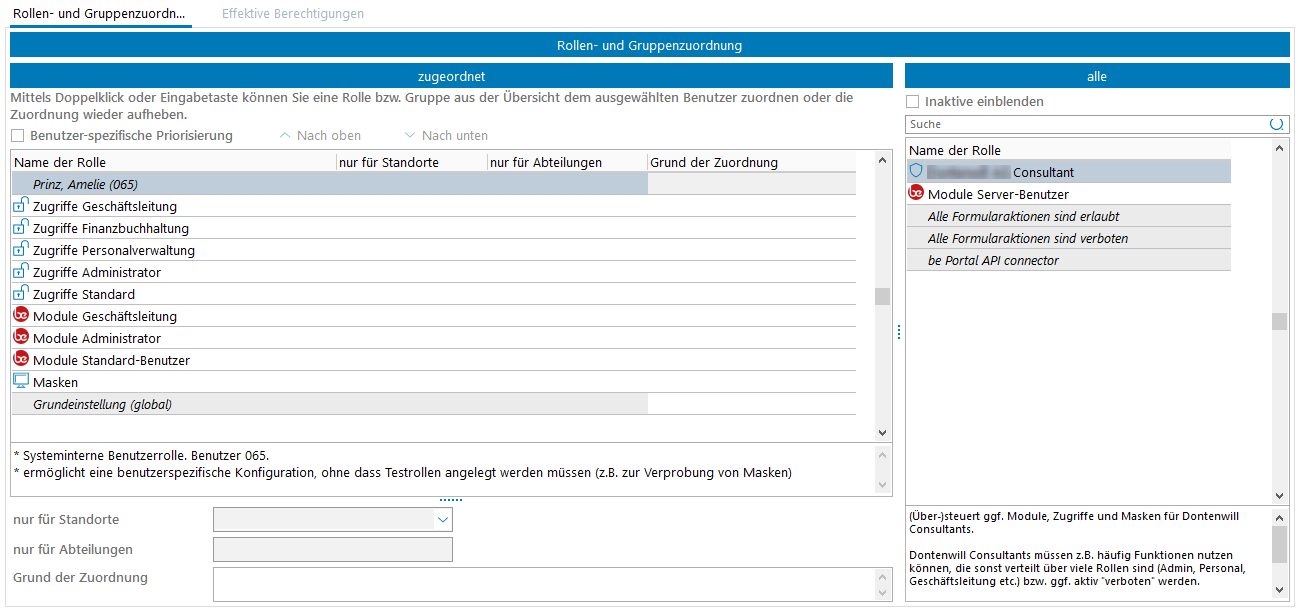Click lock icon beside Zugriffe Geschäftsleitung

coord(21,206)
